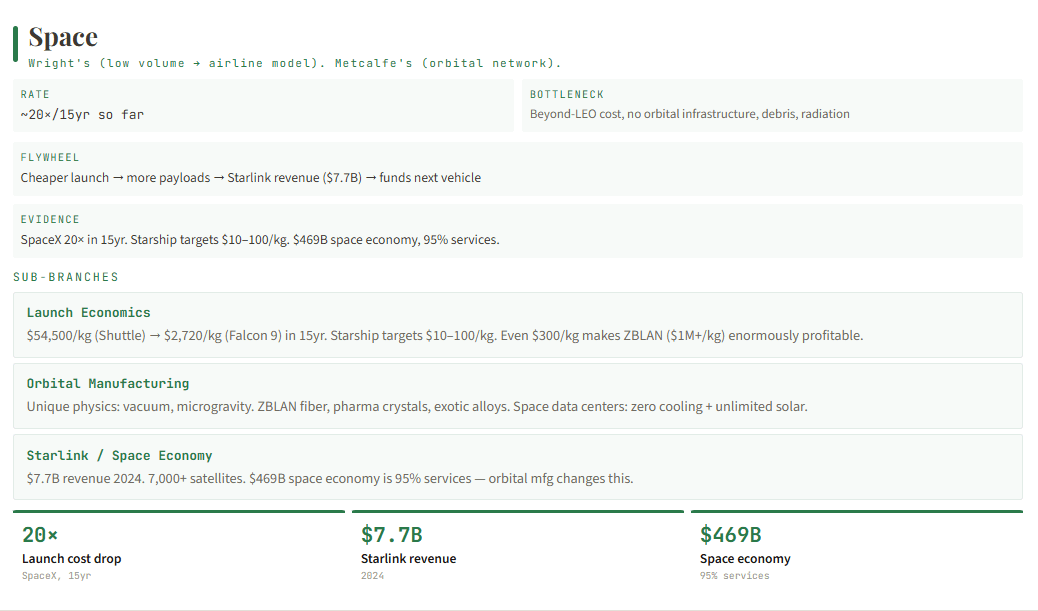The height and width of the screenshot is (611, 1038).
Task: Click the 95% services caption under Space economy
Action: pos(735,576)
